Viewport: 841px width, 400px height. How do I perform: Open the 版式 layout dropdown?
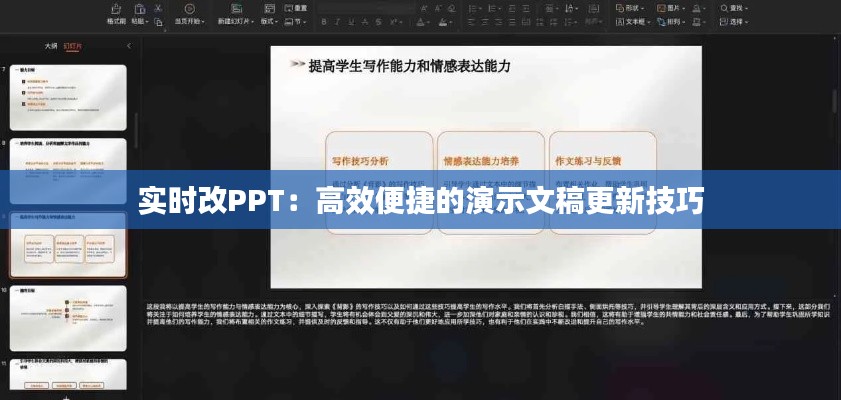[x=269, y=20]
